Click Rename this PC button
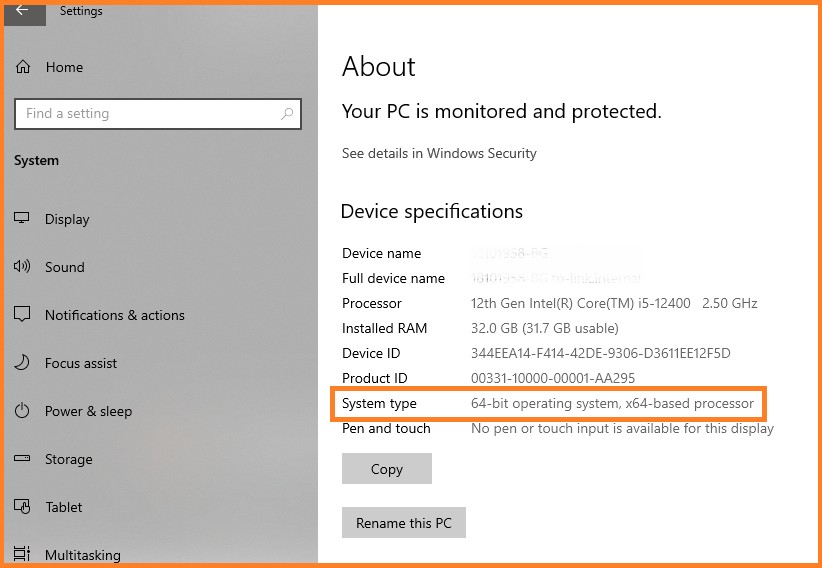This screenshot has height=568, width=822. [404, 523]
